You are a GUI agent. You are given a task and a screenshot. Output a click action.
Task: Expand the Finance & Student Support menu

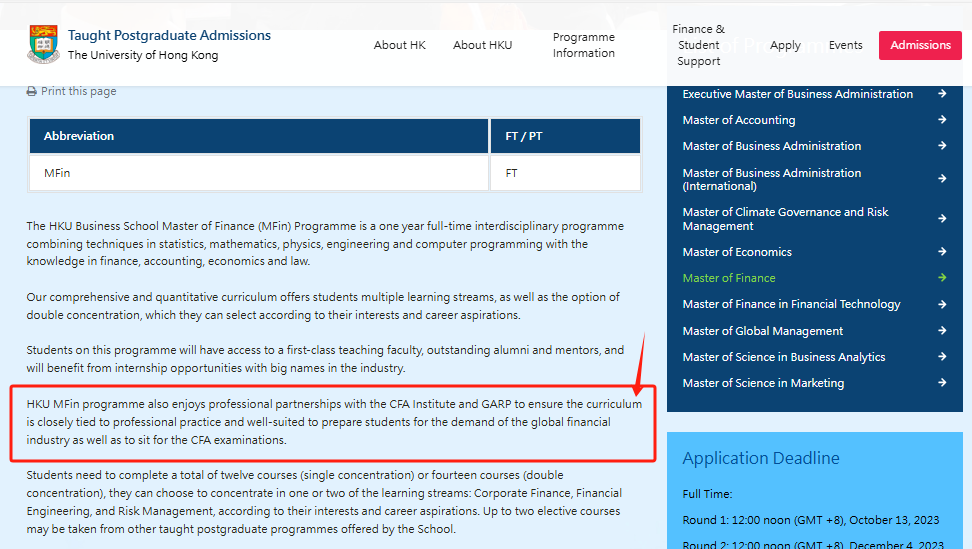tap(698, 45)
